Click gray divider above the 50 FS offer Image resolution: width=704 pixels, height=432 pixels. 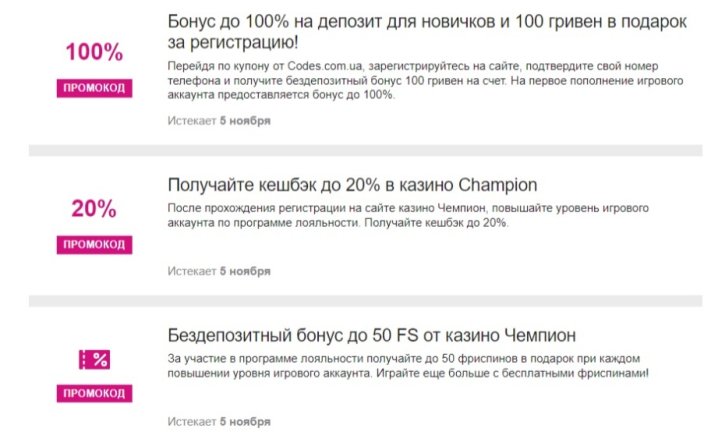pos(365,301)
